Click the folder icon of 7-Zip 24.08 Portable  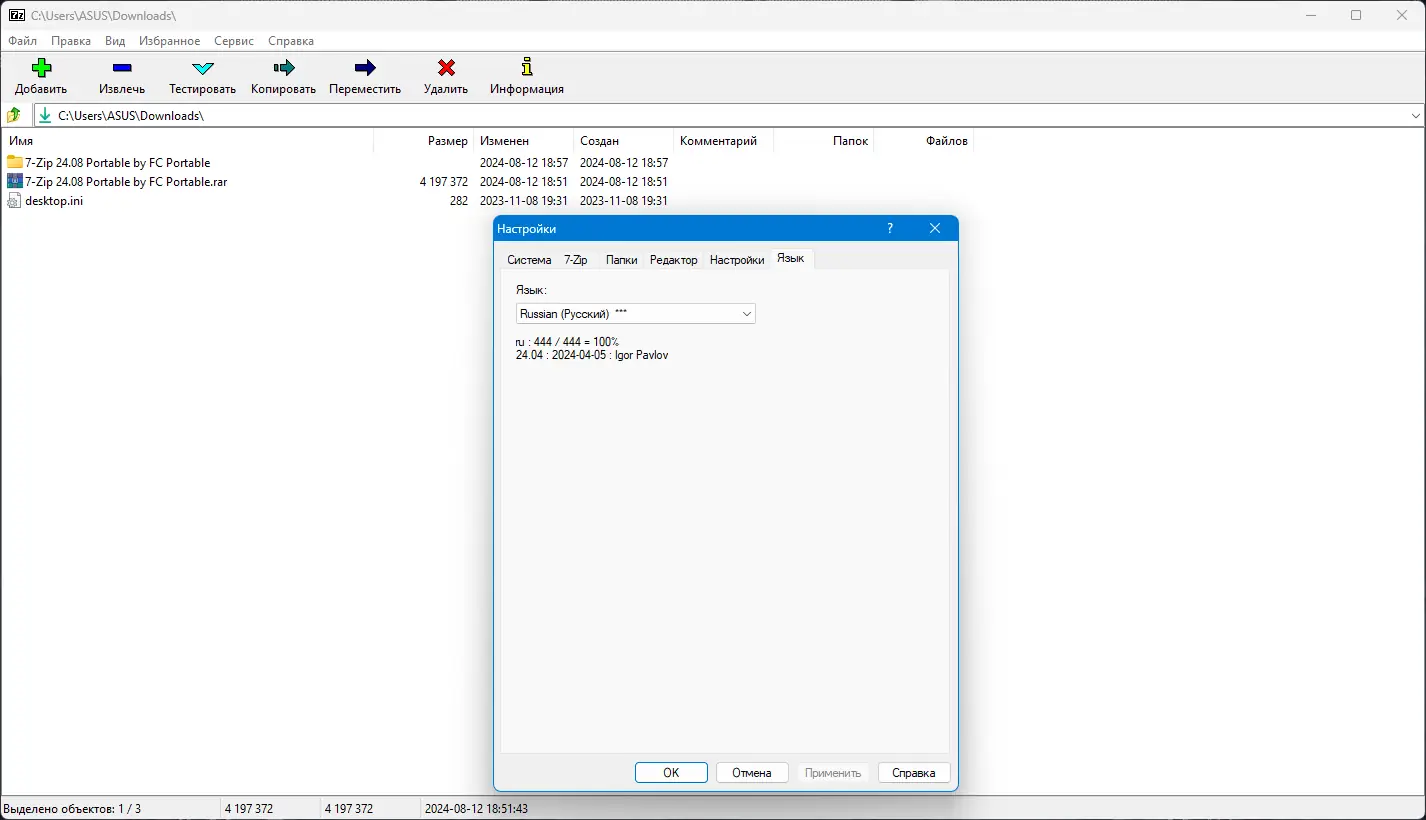pyautogui.click(x=14, y=162)
